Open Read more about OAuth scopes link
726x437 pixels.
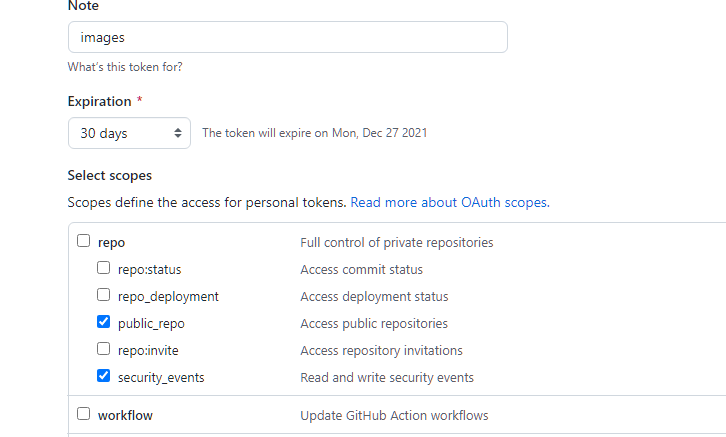pyautogui.click(x=449, y=202)
